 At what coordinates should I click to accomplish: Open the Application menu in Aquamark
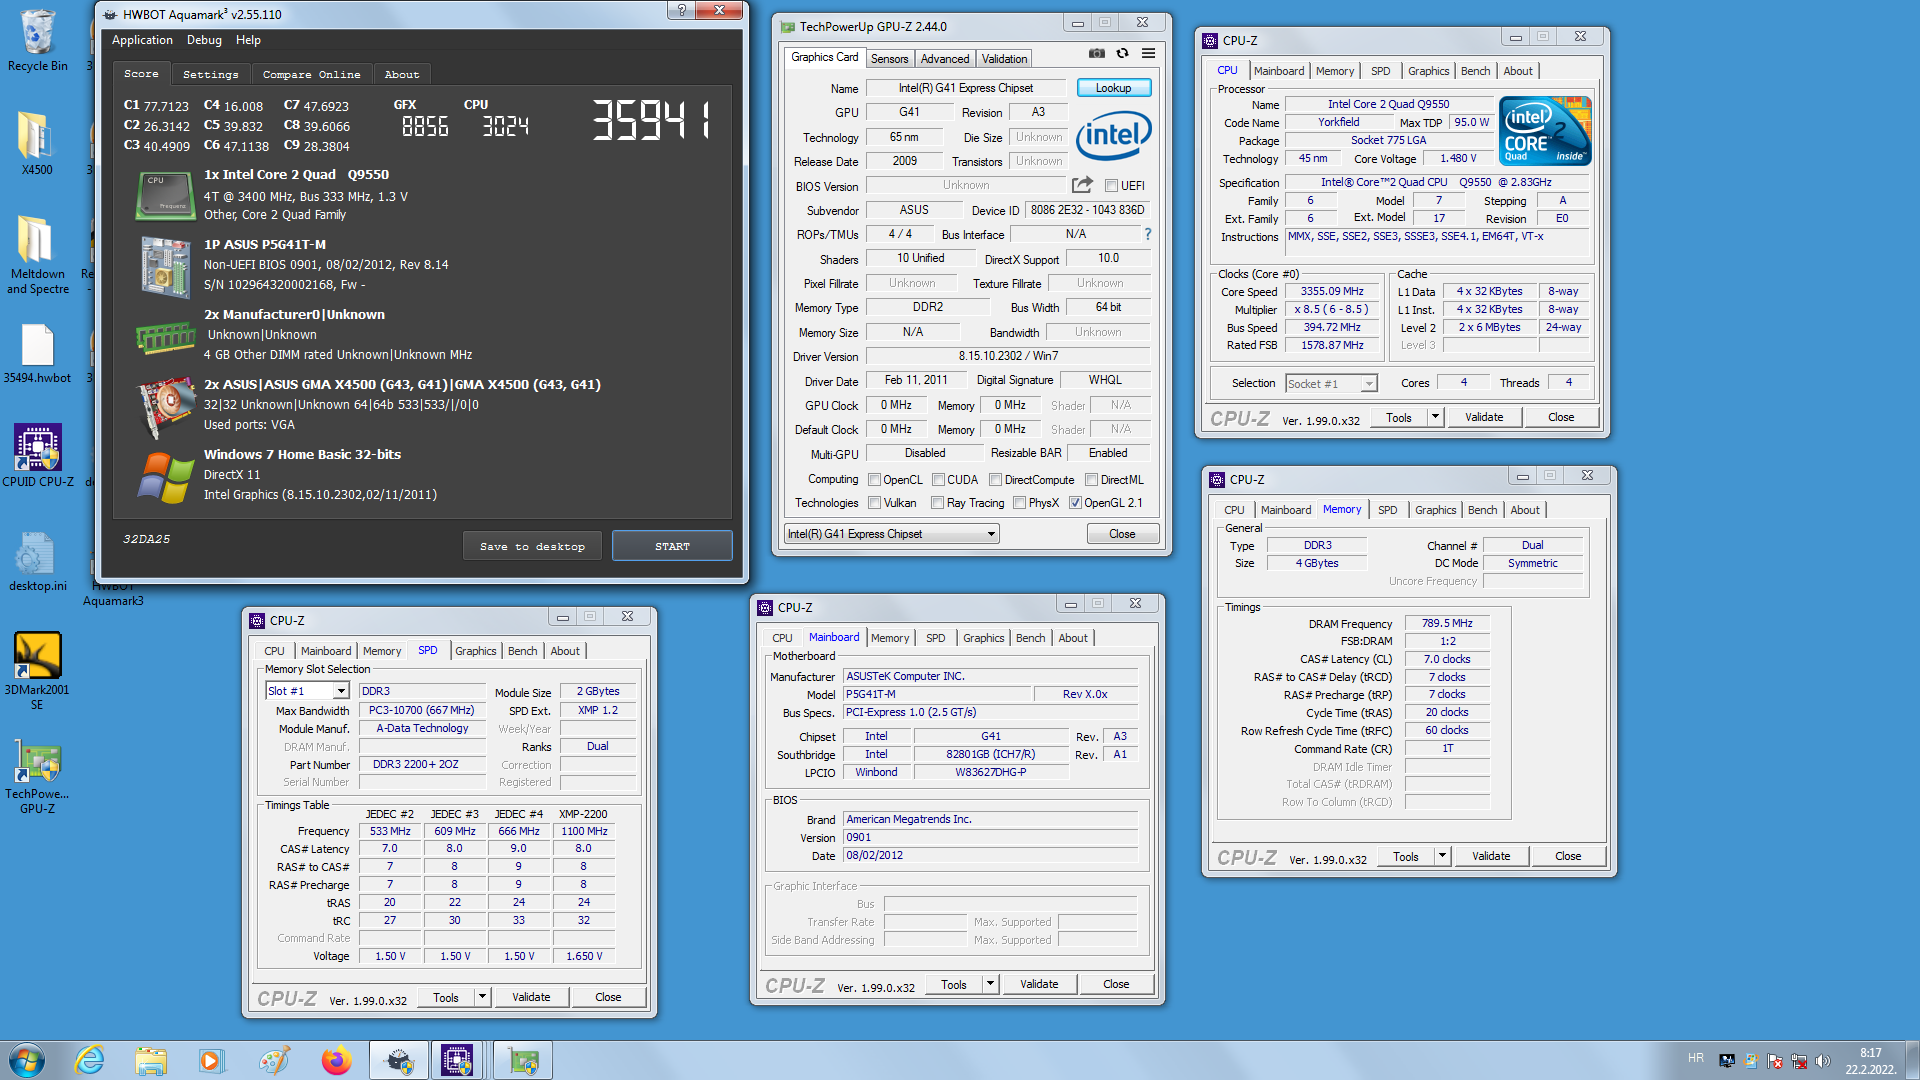(142, 40)
